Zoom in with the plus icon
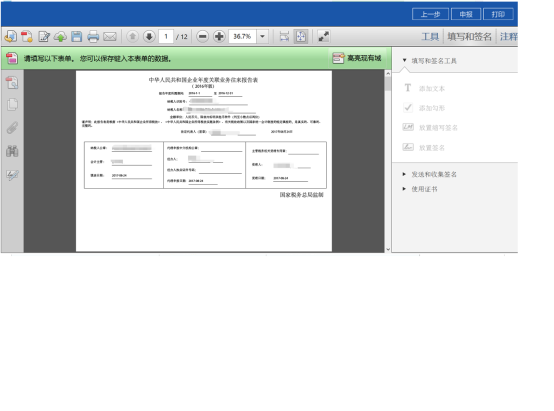 (x=219, y=36)
